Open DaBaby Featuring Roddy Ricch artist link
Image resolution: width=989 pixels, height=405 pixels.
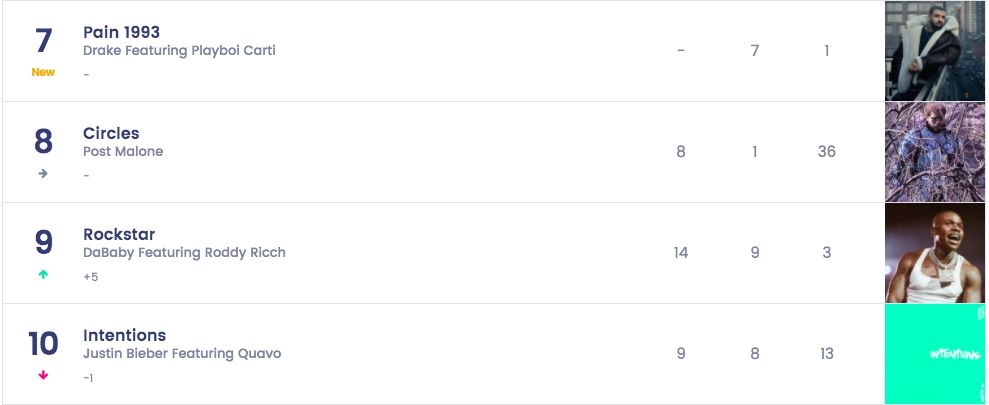pyautogui.click(x=184, y=252)
